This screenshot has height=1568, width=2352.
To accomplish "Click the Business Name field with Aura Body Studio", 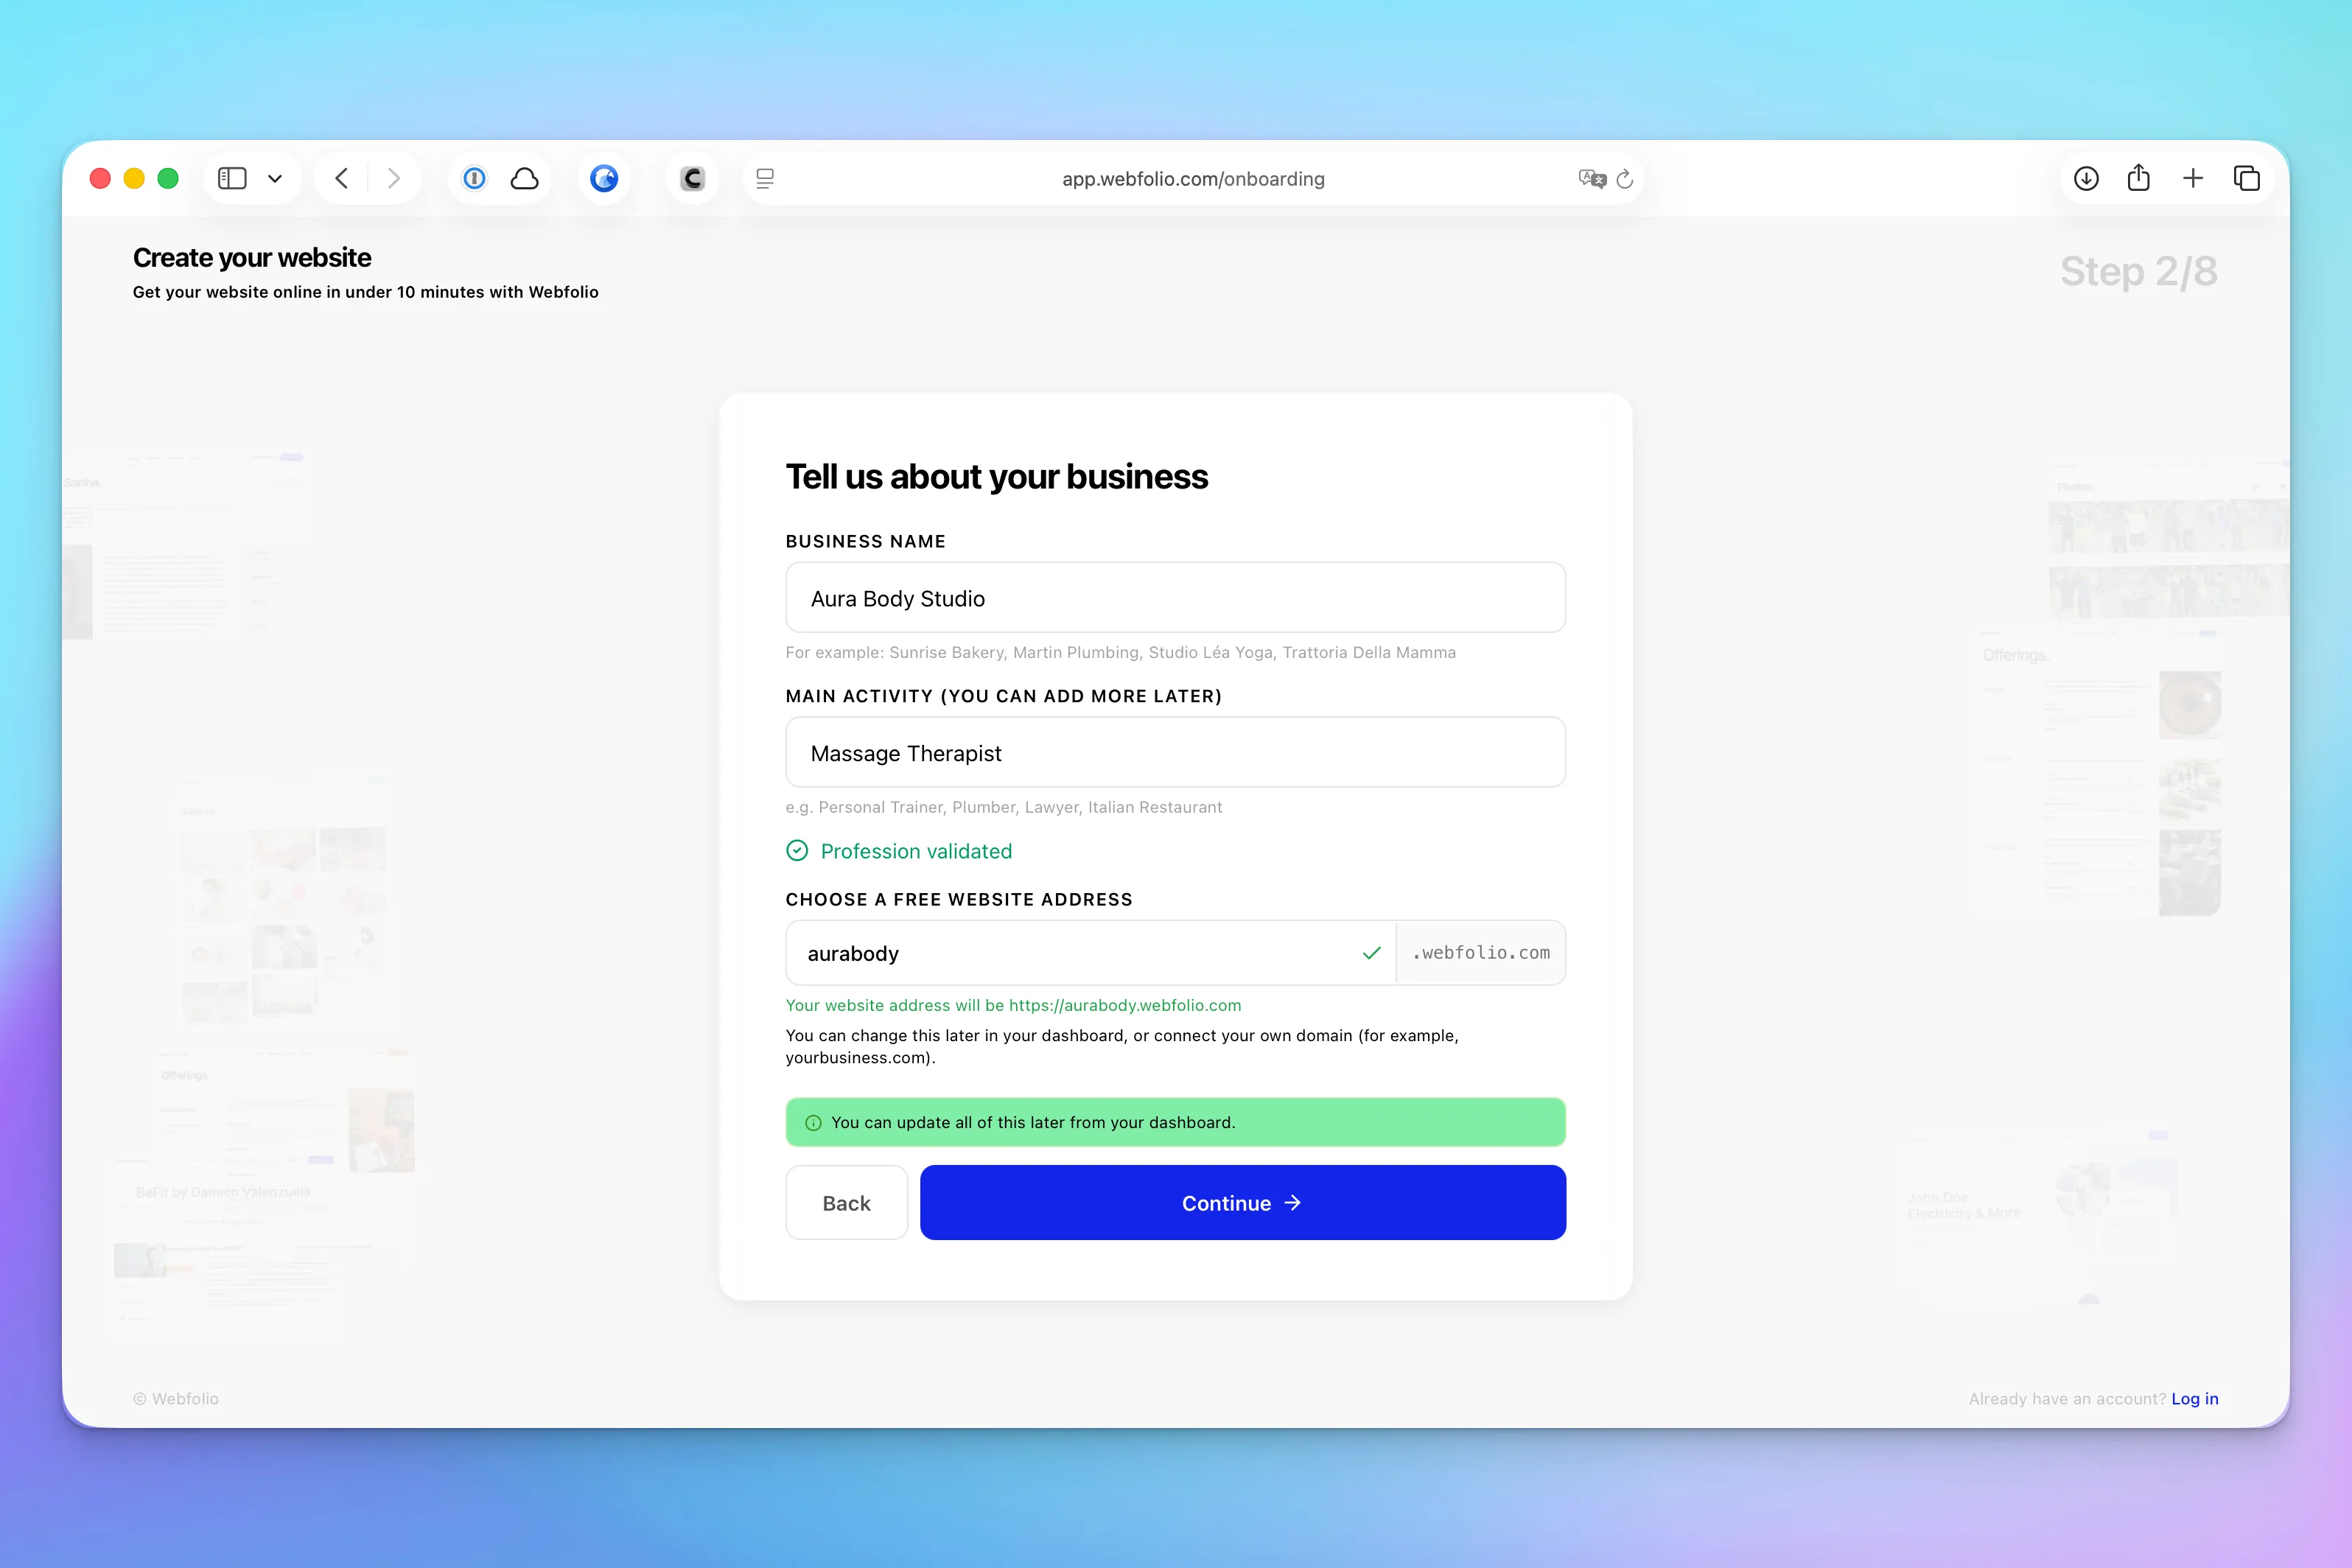I will coord(1176,597).
